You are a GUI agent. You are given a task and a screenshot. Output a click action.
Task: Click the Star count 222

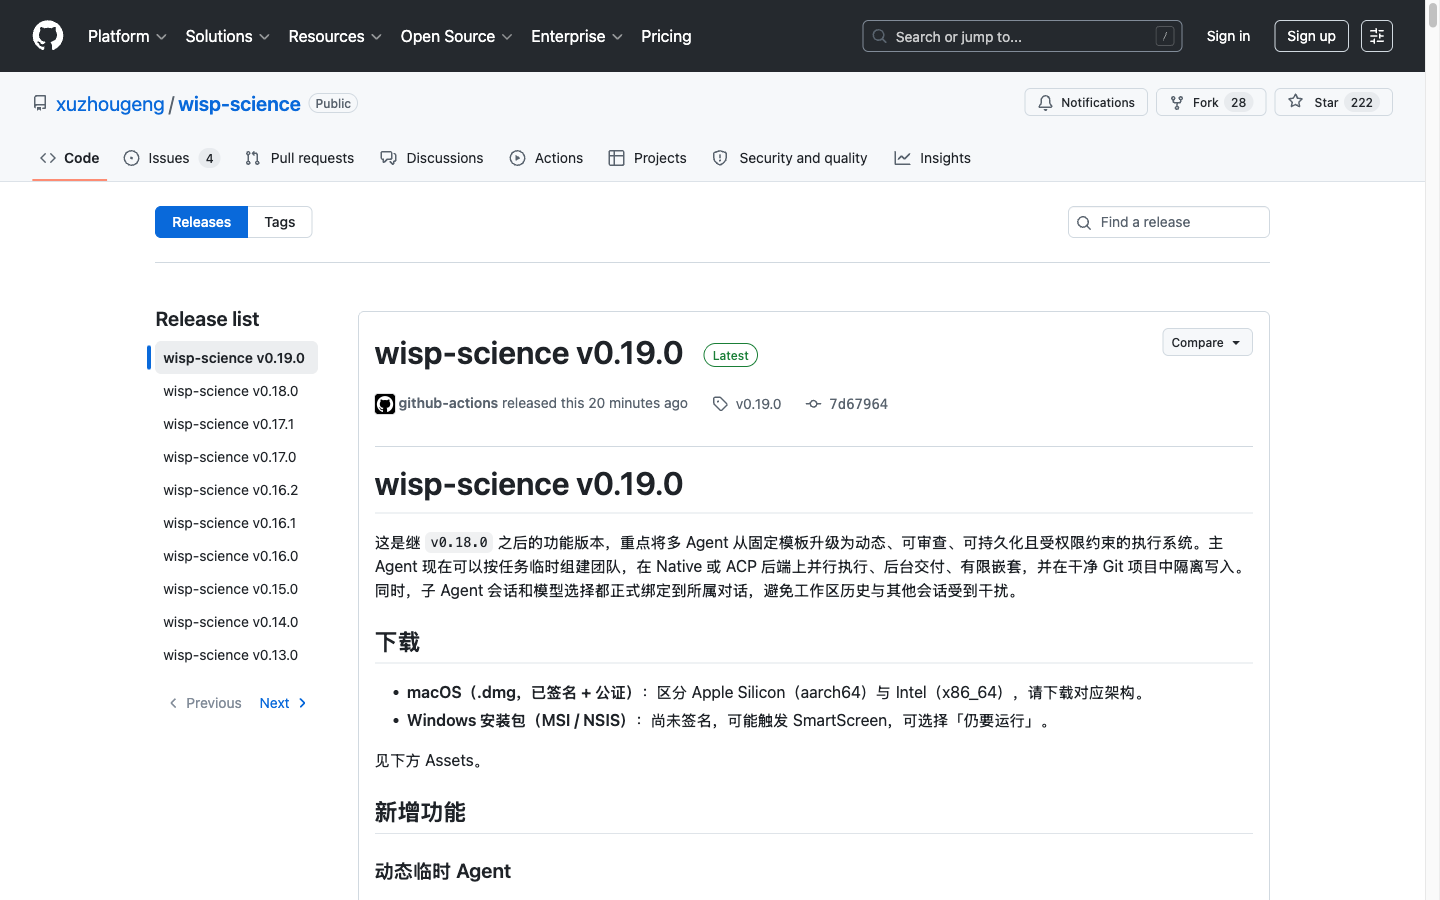pos(1362,102)
